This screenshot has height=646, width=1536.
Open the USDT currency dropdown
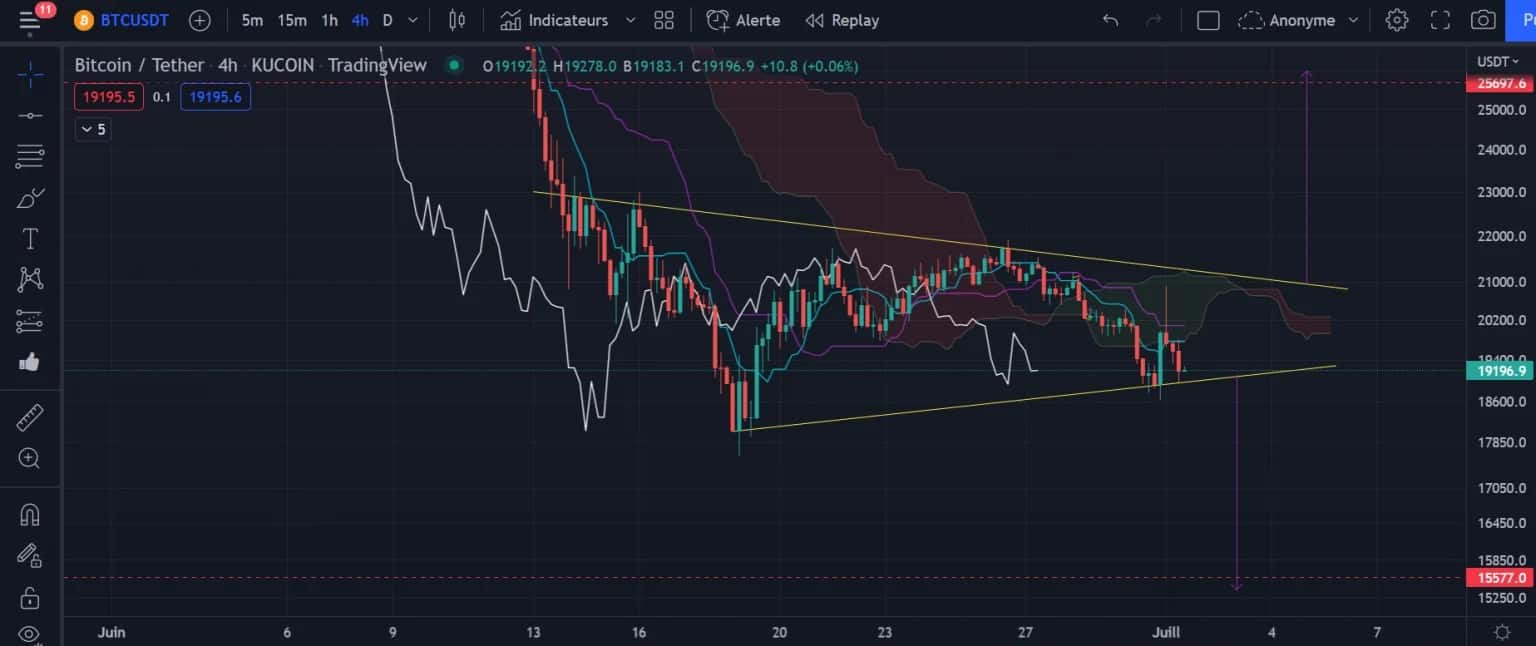pos(1500,62)
